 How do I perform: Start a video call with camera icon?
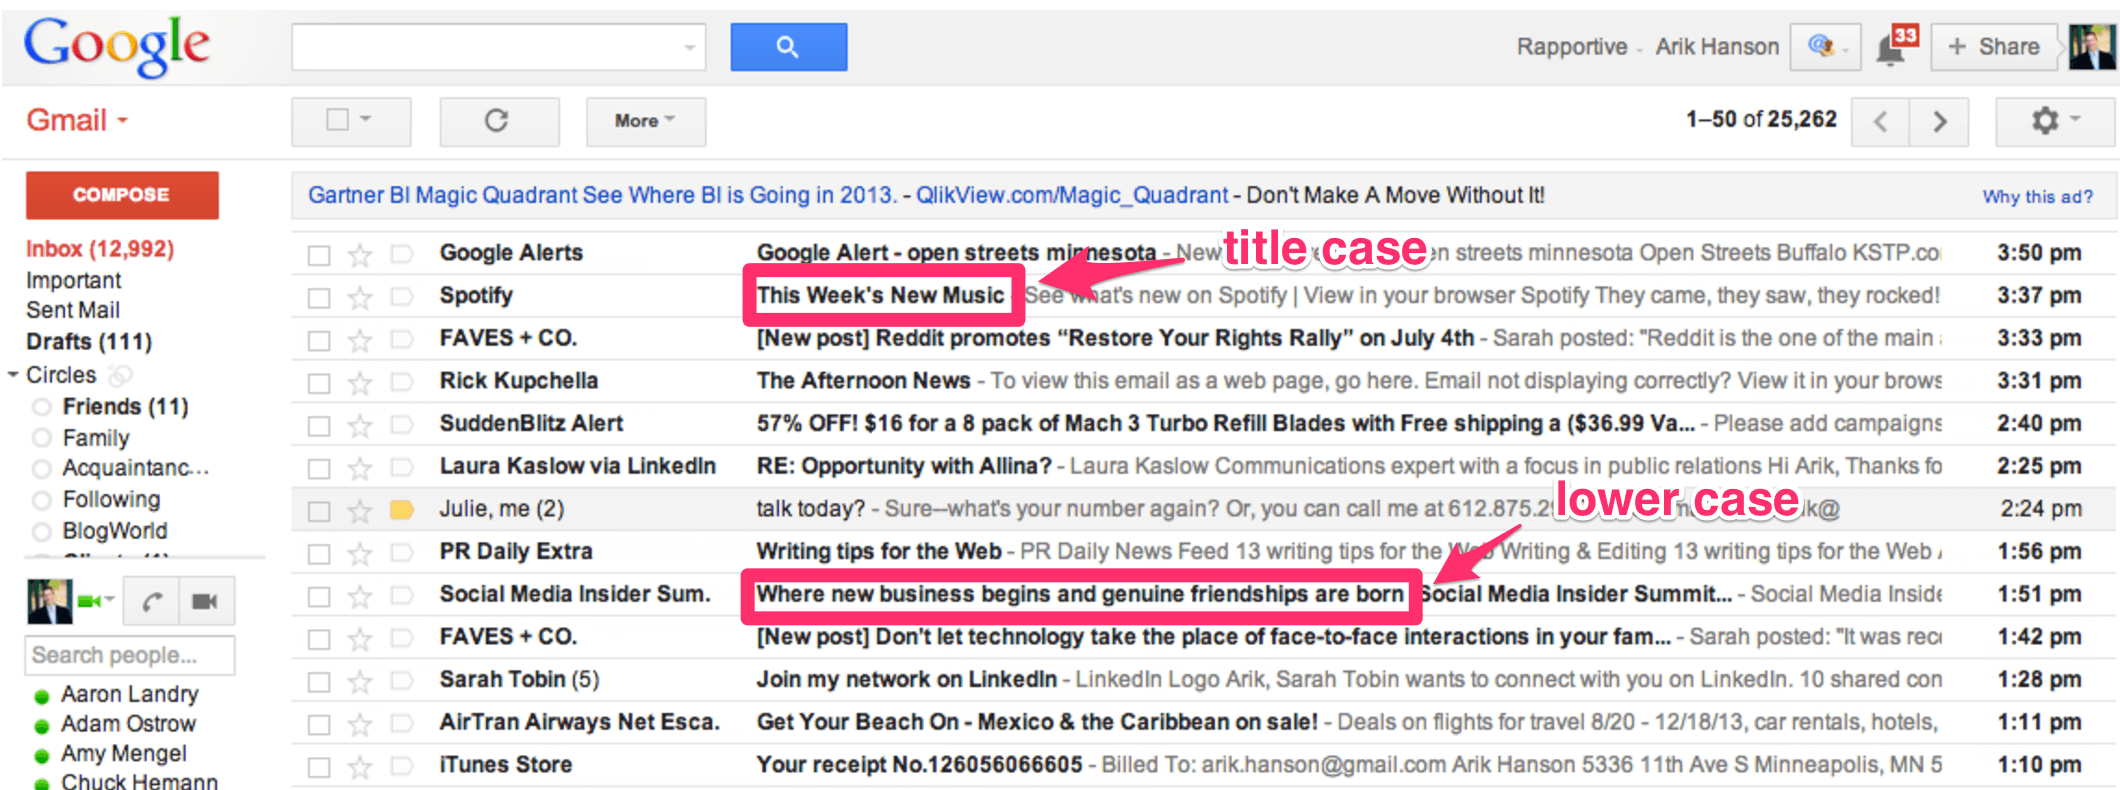pos(206,601)
